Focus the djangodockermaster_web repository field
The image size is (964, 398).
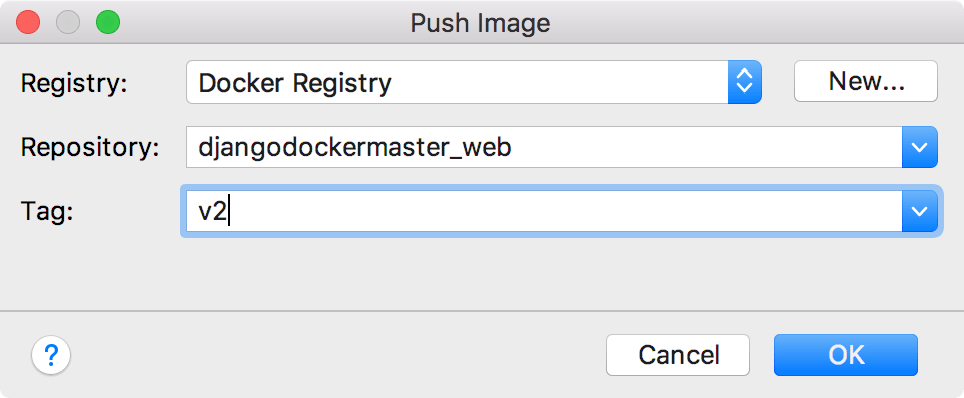[x=544, y=147]
